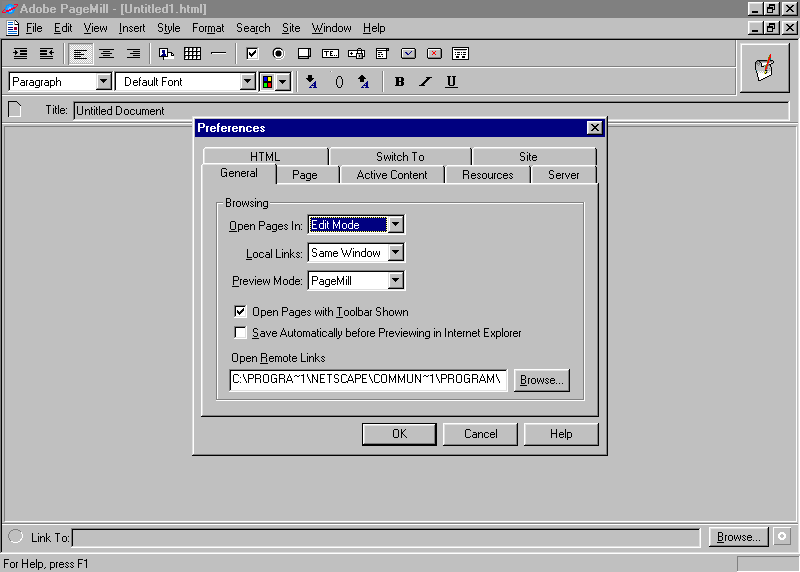The image size is (800, 572).
Task: Insert a popup list form element
Action: pos(383,54)
